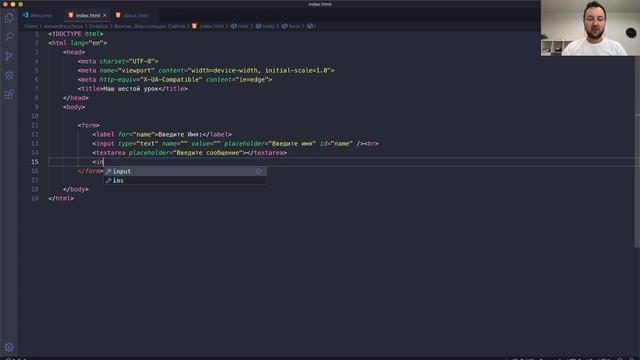Image resolution: width=640 pixels, height=360 pixels.
Task: Click the viewport meta content value
Action: click(x=260, y=70)
